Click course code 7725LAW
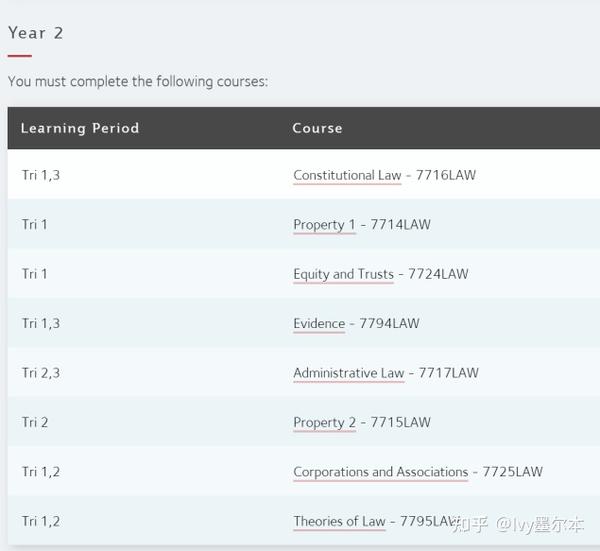The height and width of the screenshot is (551, 600). 513,472
